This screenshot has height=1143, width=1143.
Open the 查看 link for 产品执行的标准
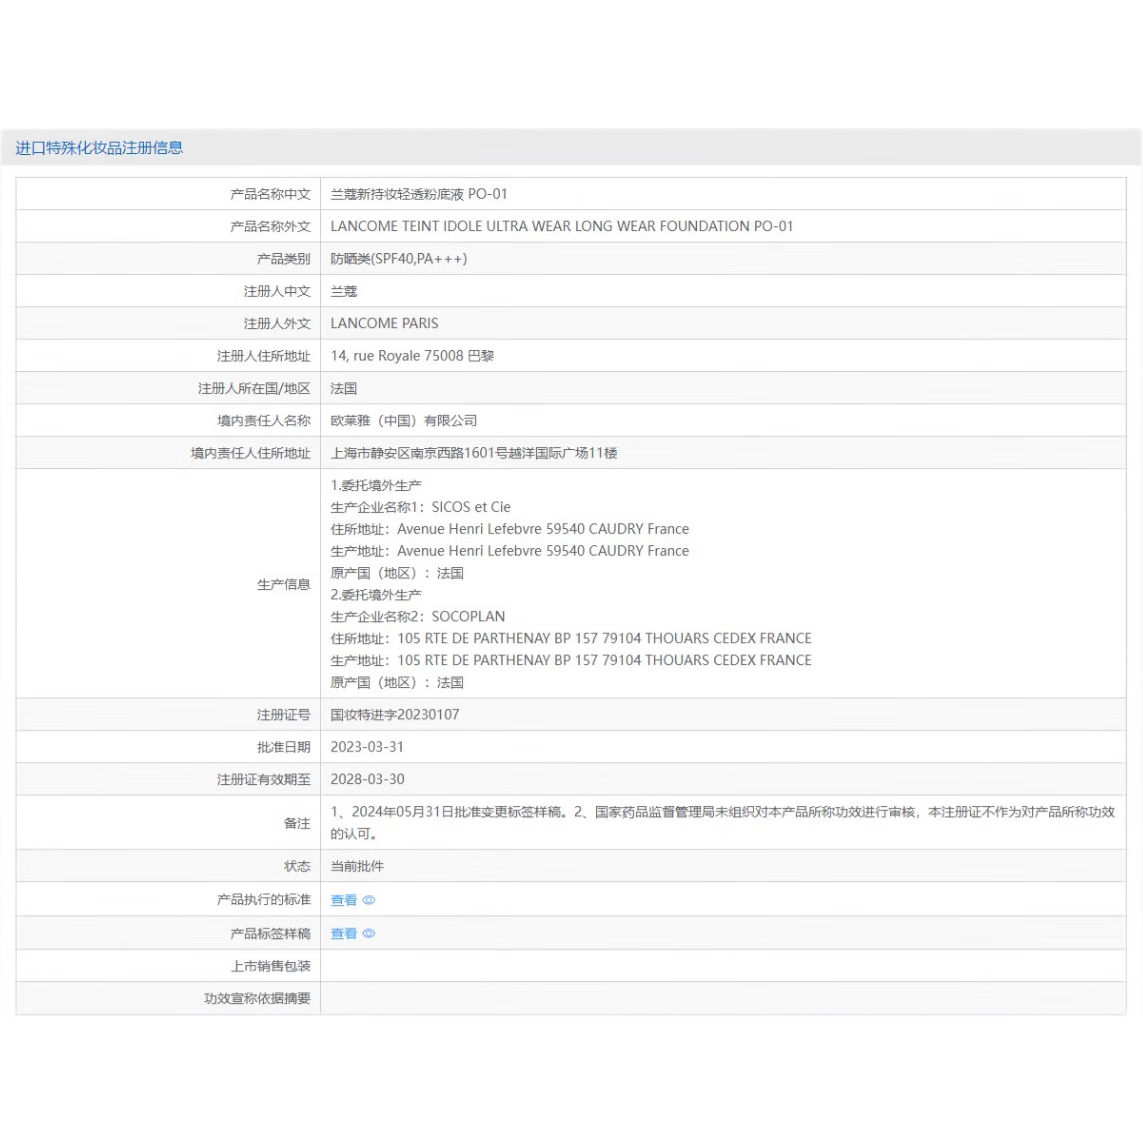tap(344, 900)
